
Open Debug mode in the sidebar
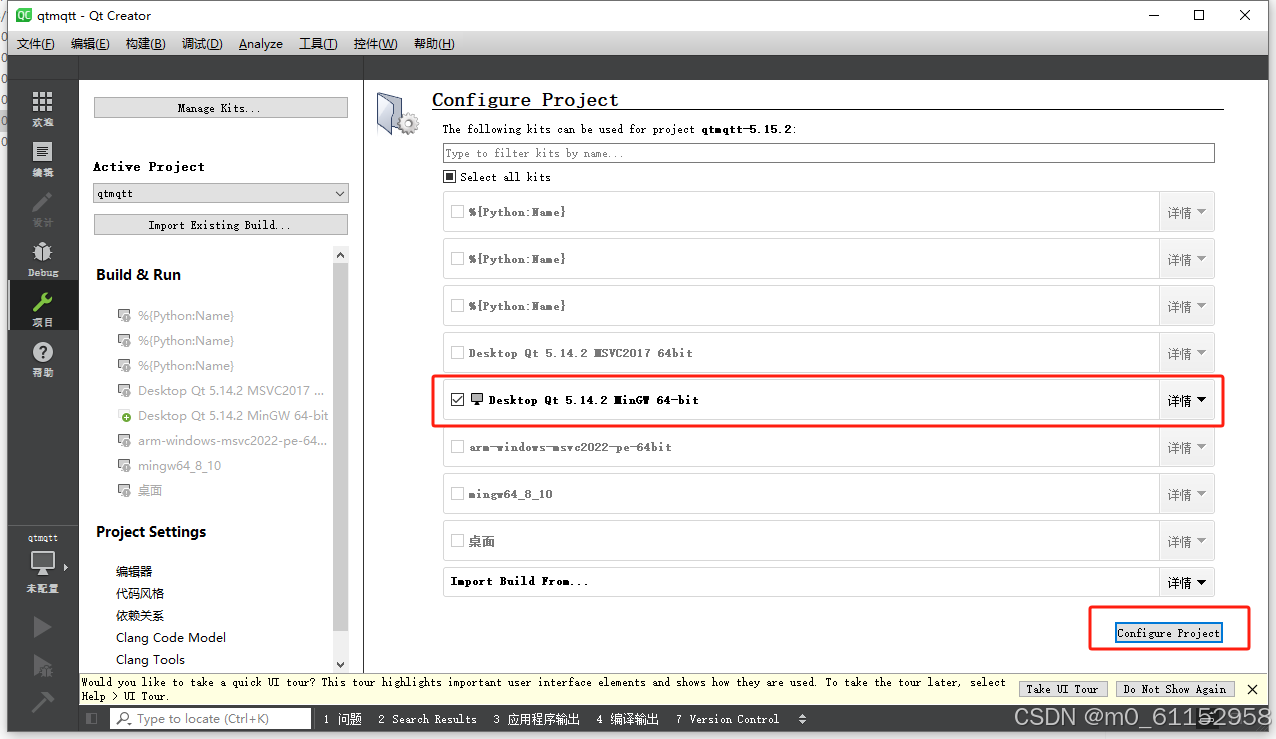click(42, 259)
